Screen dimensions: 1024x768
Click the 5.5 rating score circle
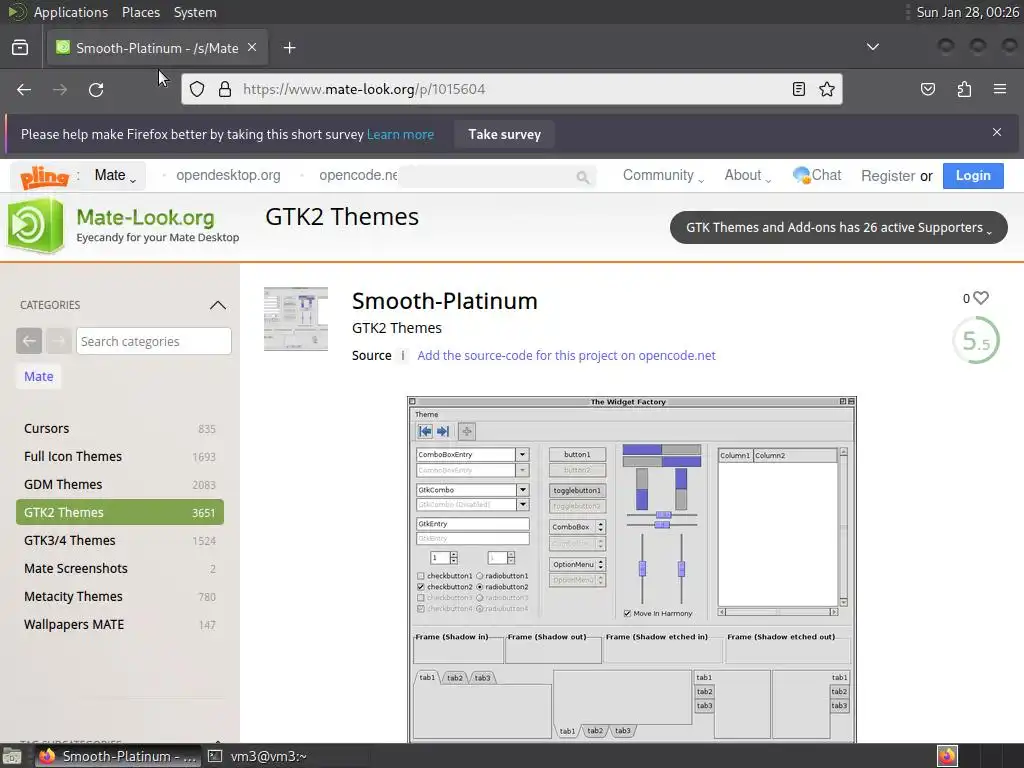point(976,340)
